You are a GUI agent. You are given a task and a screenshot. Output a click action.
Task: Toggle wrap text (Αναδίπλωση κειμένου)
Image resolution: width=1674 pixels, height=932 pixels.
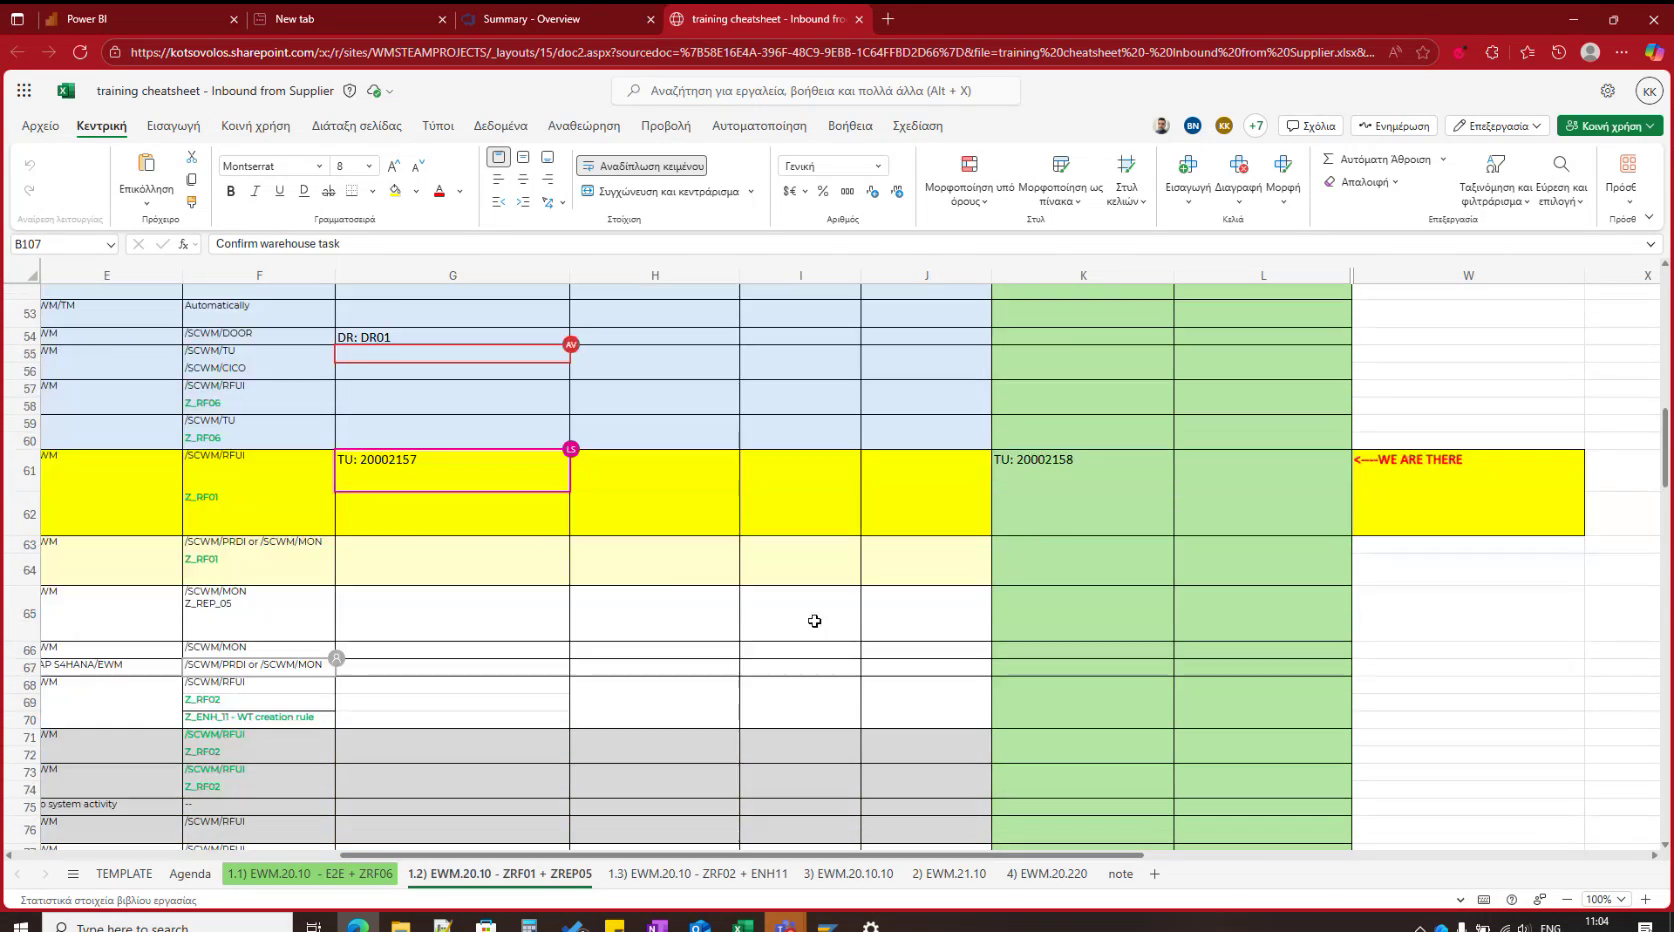point(640,165)
